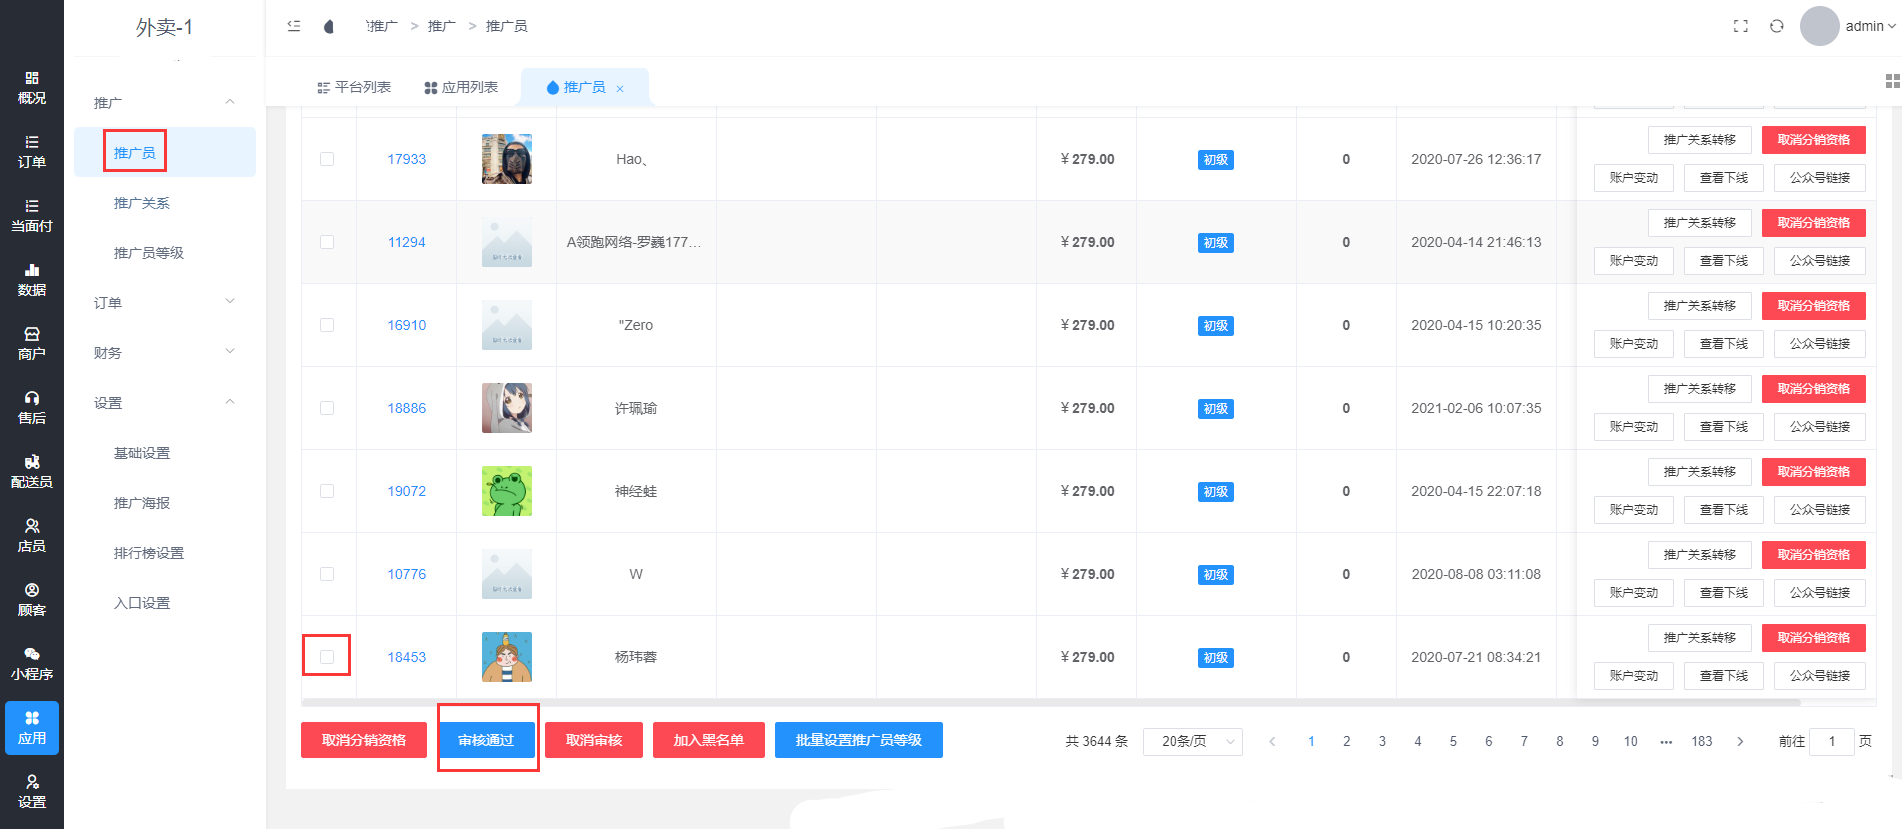Open the 设置 sidebar icon at bottom
Image resolution: width=1902 pixels, height=829 pixels.
click(32, 792)
